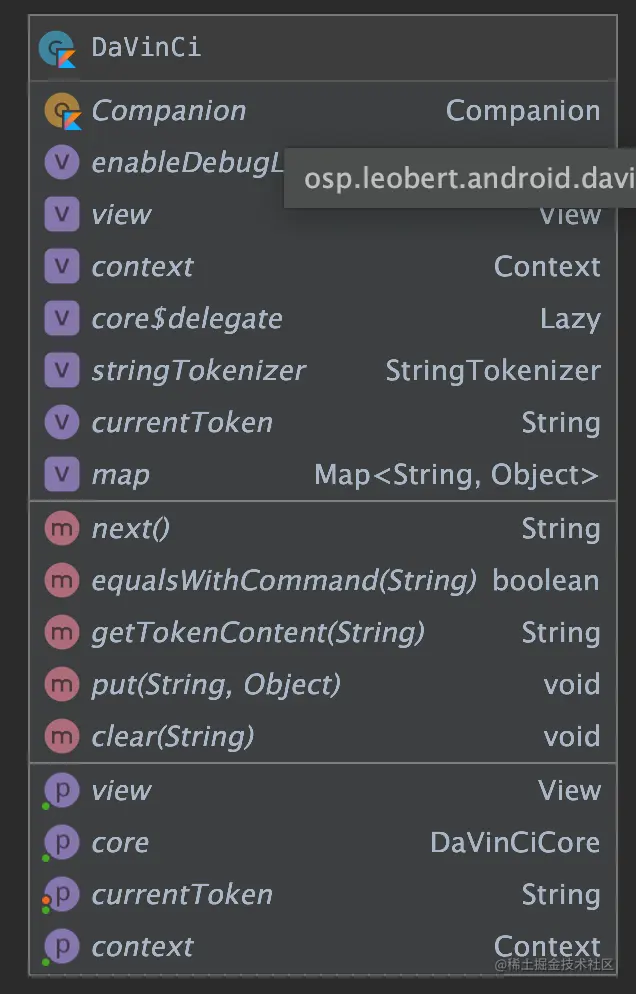Select the Companion object icon
This screenshot has width=636, height=994.
coord(60,110)
